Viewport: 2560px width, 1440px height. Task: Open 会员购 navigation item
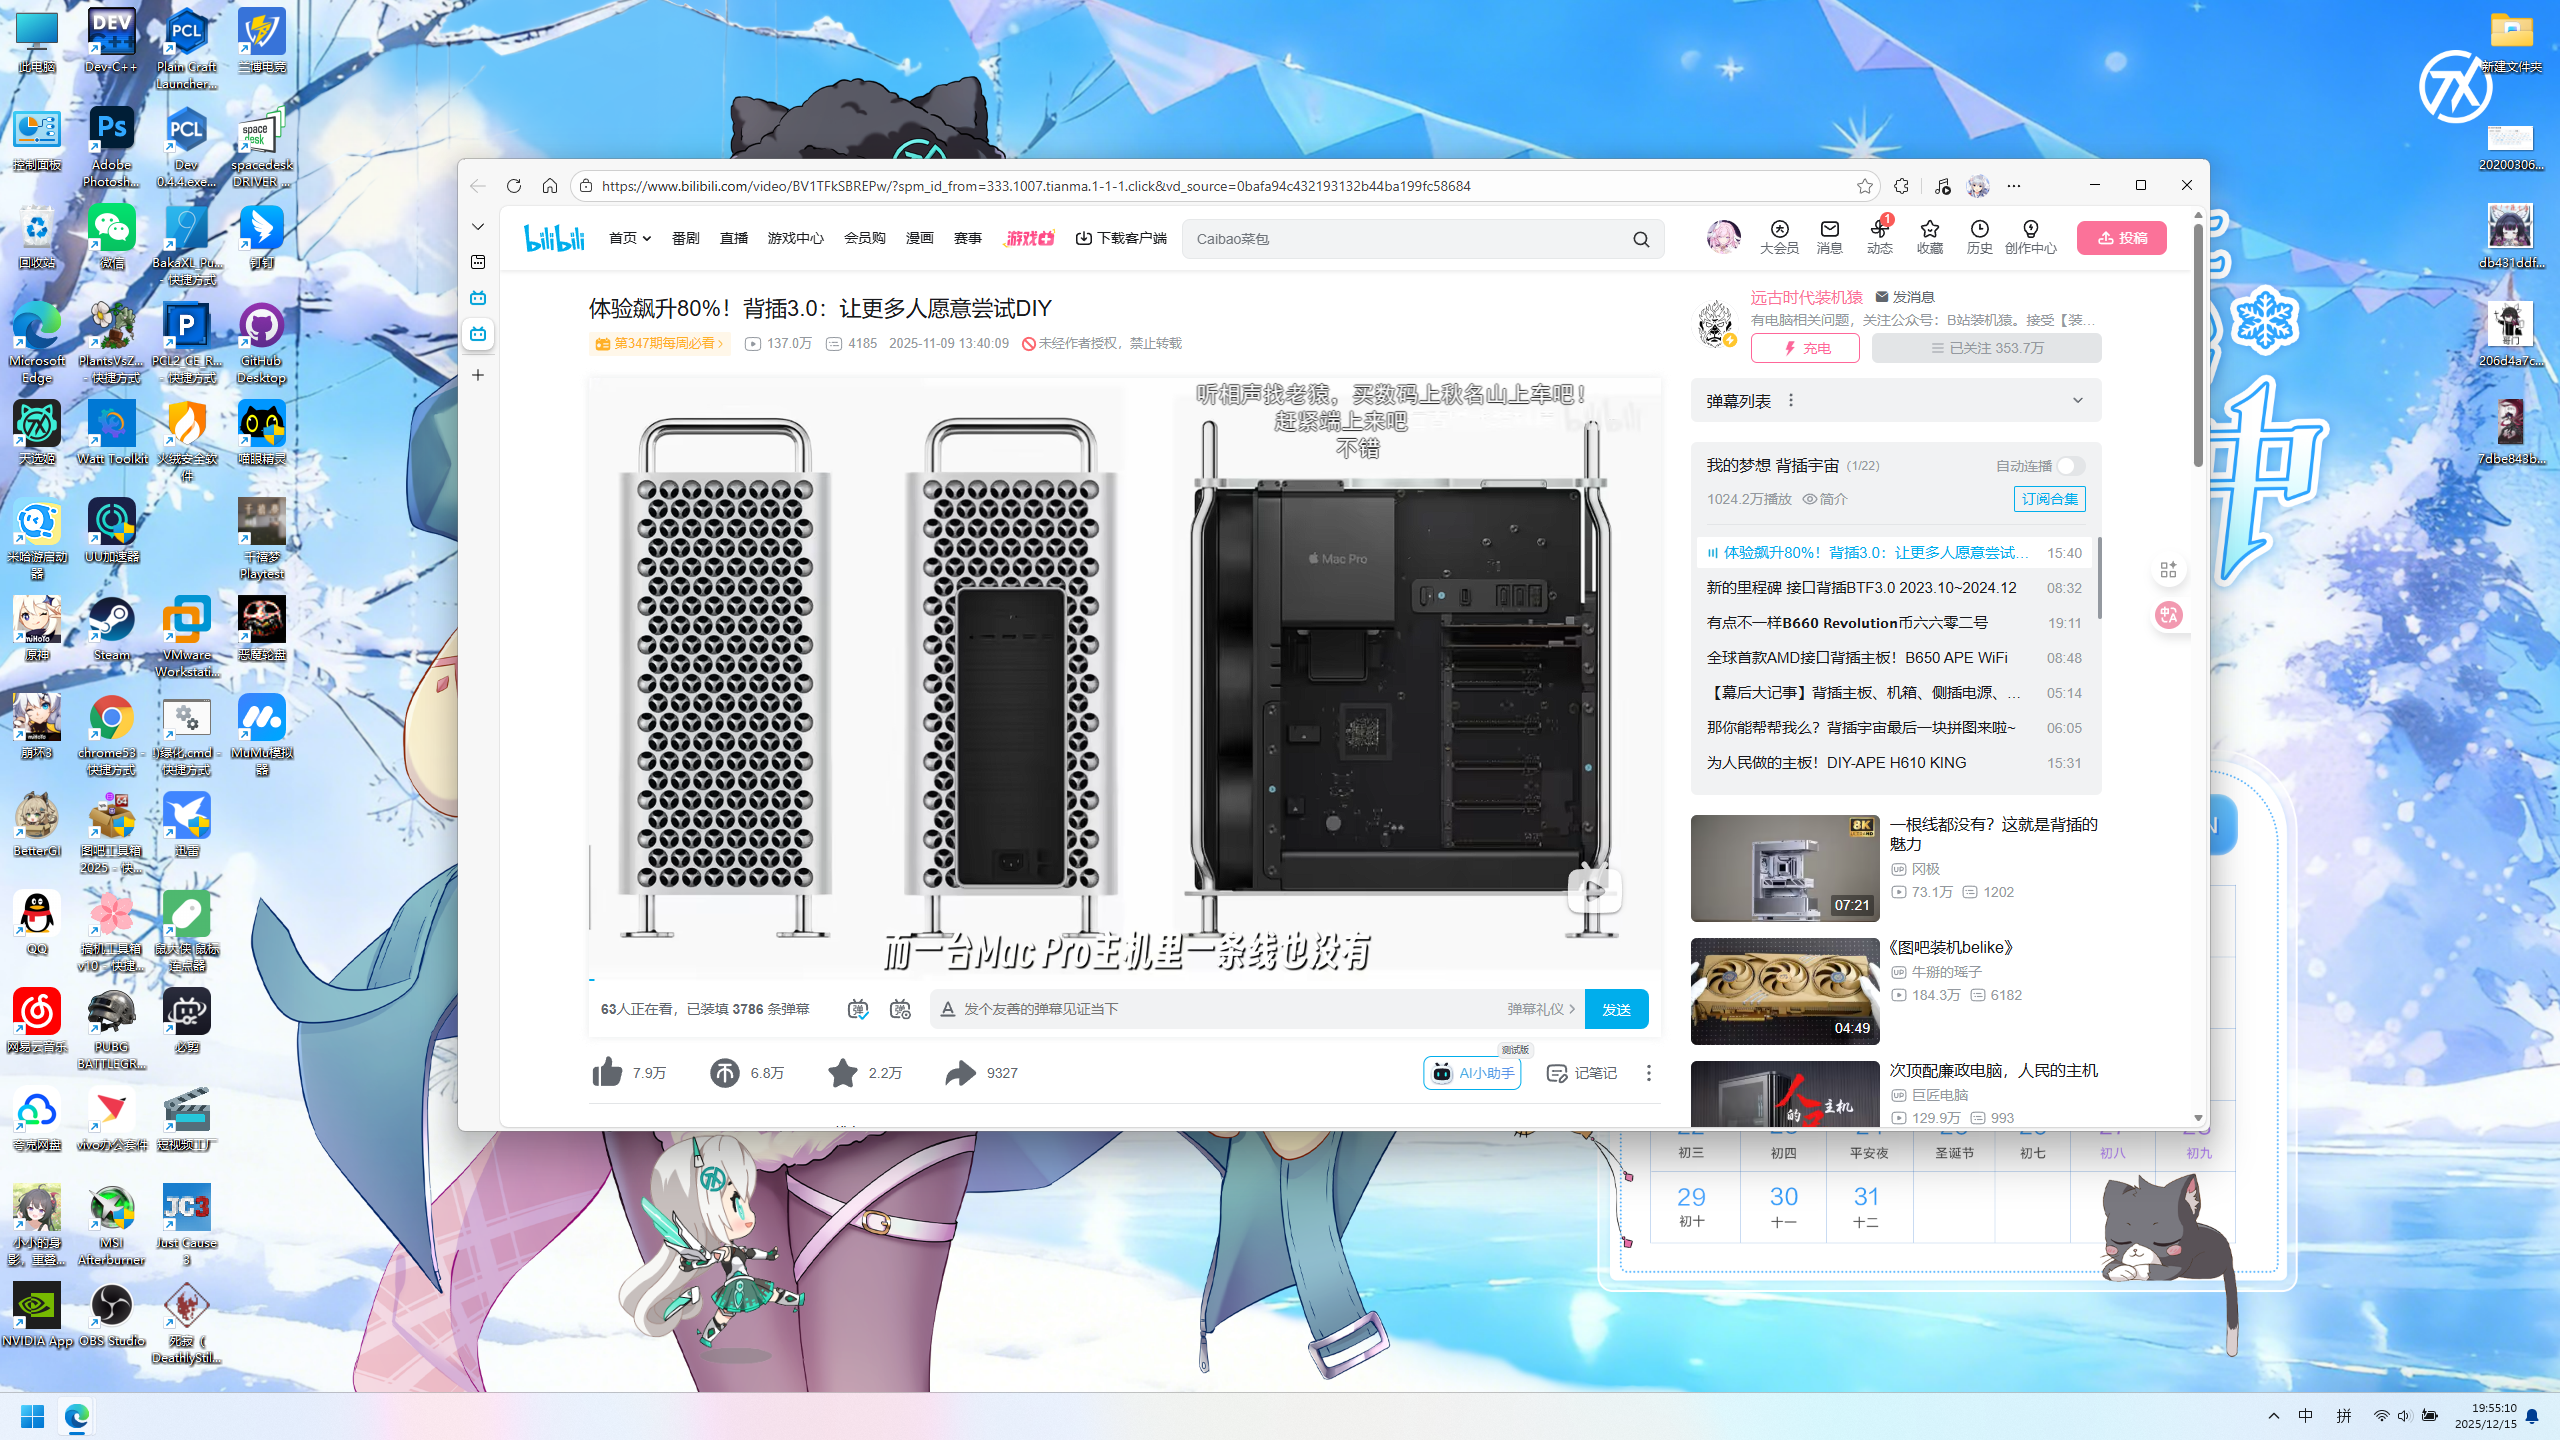[x=865, y=238]
